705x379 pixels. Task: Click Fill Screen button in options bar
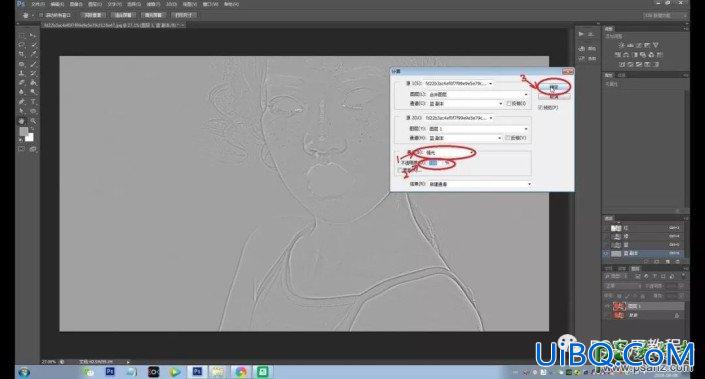pos(153,15)
